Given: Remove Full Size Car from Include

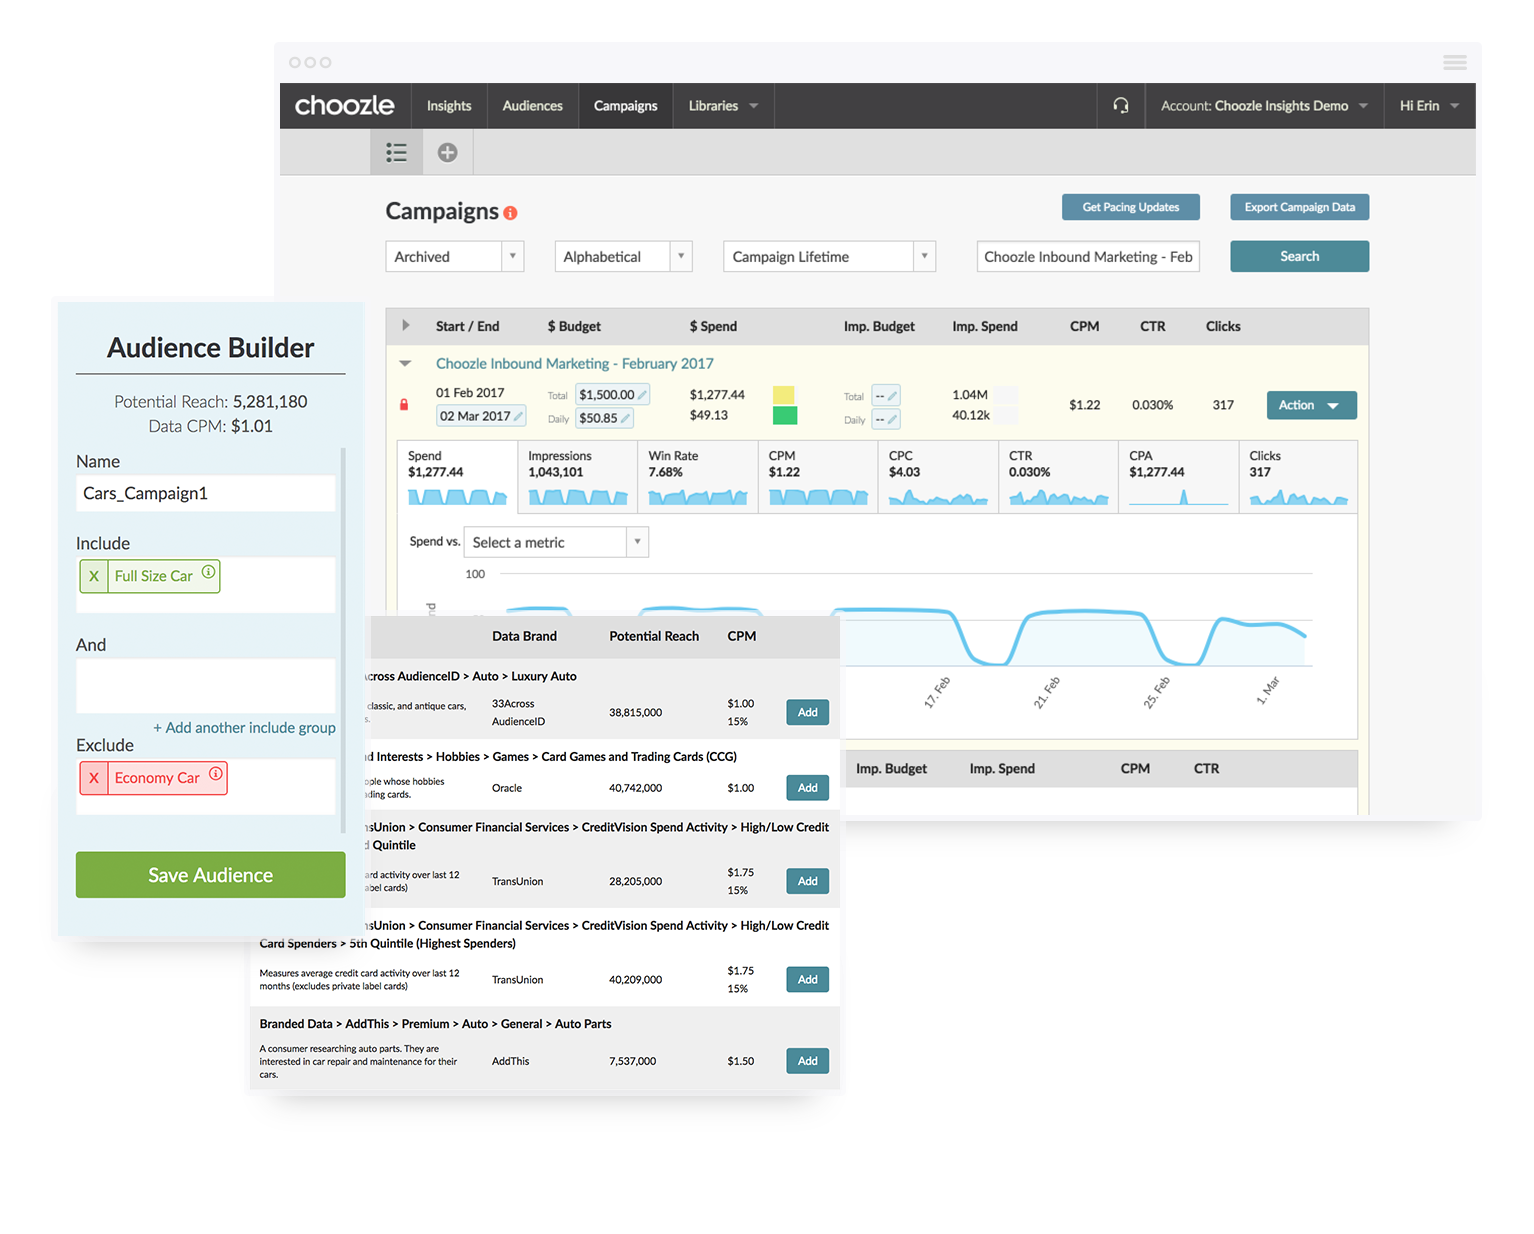Looking at the screenshot, I should 94,576.
